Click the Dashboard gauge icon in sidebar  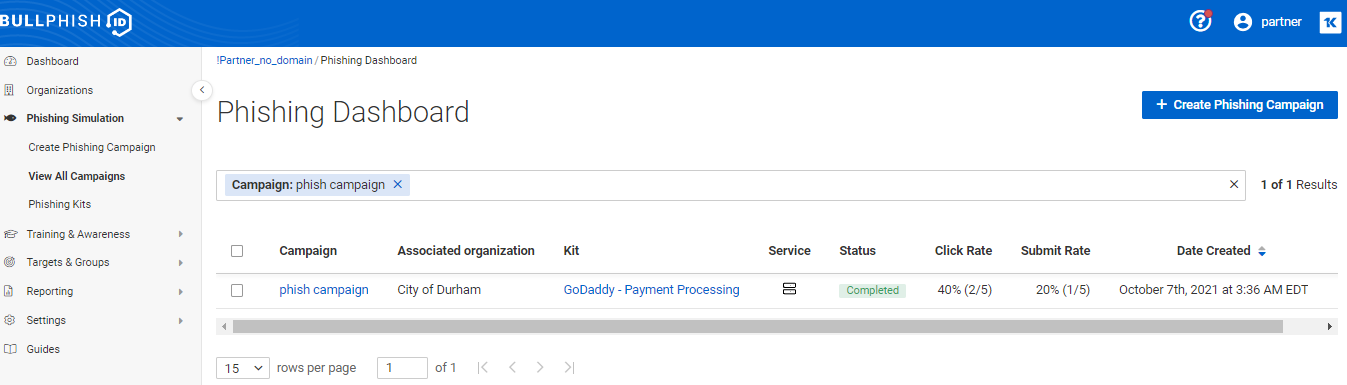(x=10, y=61)
